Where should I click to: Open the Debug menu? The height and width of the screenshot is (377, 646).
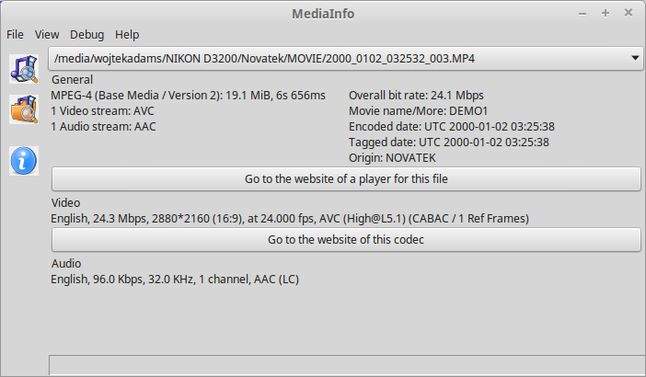[87, 35]
